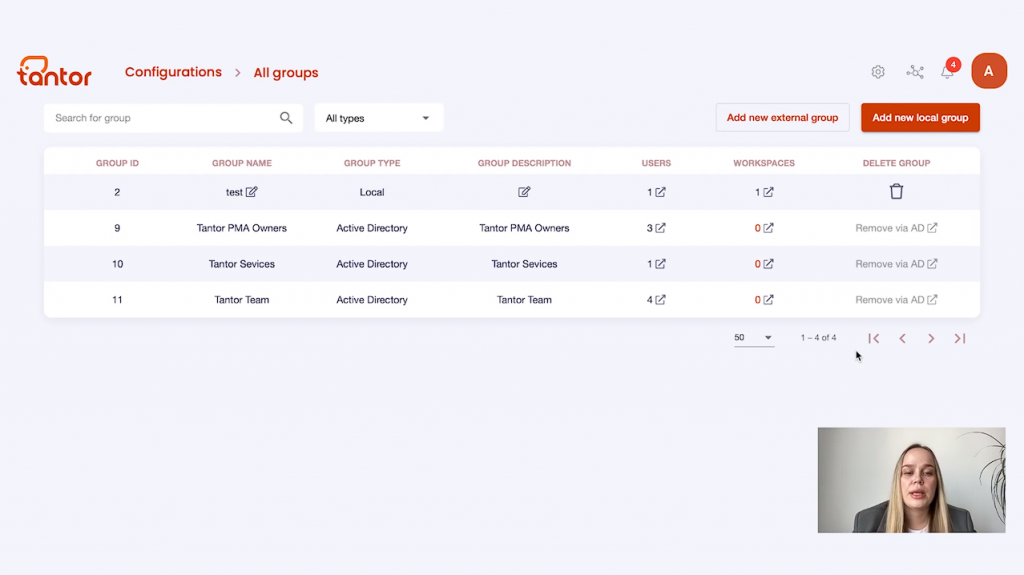Click the 1 – 4 of 4 pagination text

[x=818, y=338]
